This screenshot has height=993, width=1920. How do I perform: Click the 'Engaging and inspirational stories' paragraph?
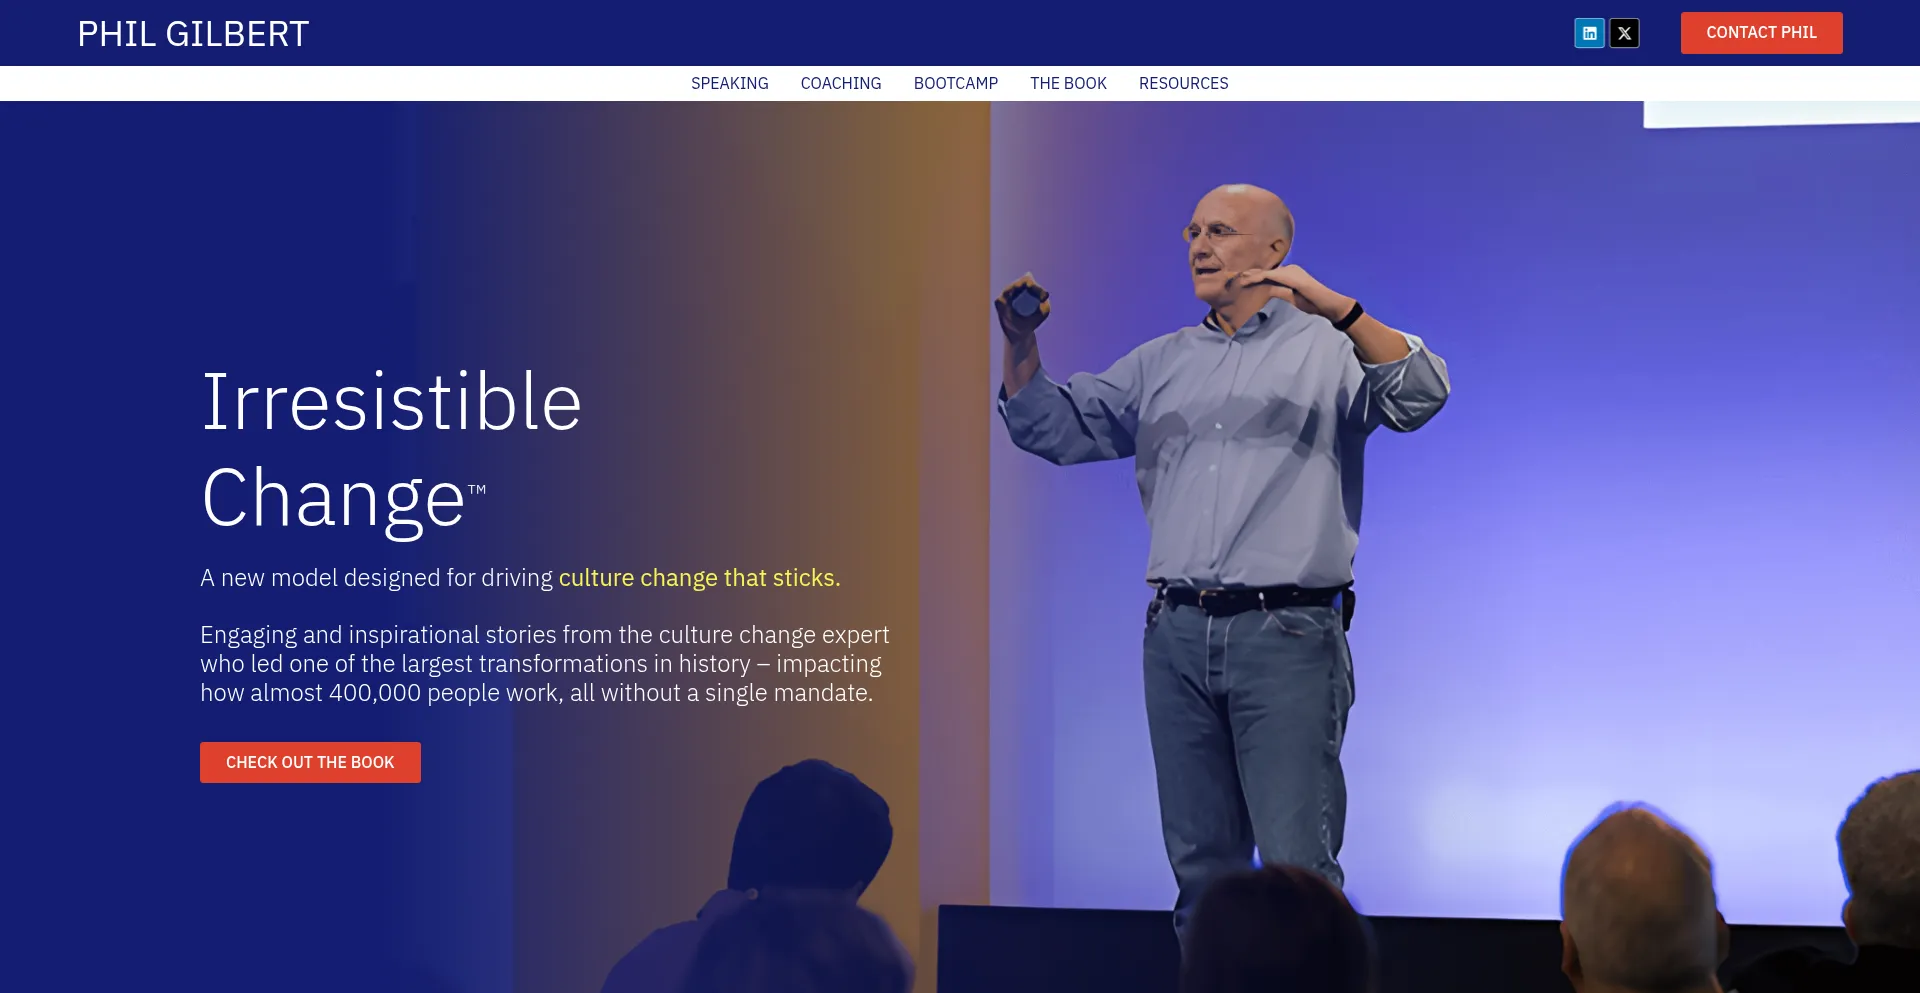(544, 664)
